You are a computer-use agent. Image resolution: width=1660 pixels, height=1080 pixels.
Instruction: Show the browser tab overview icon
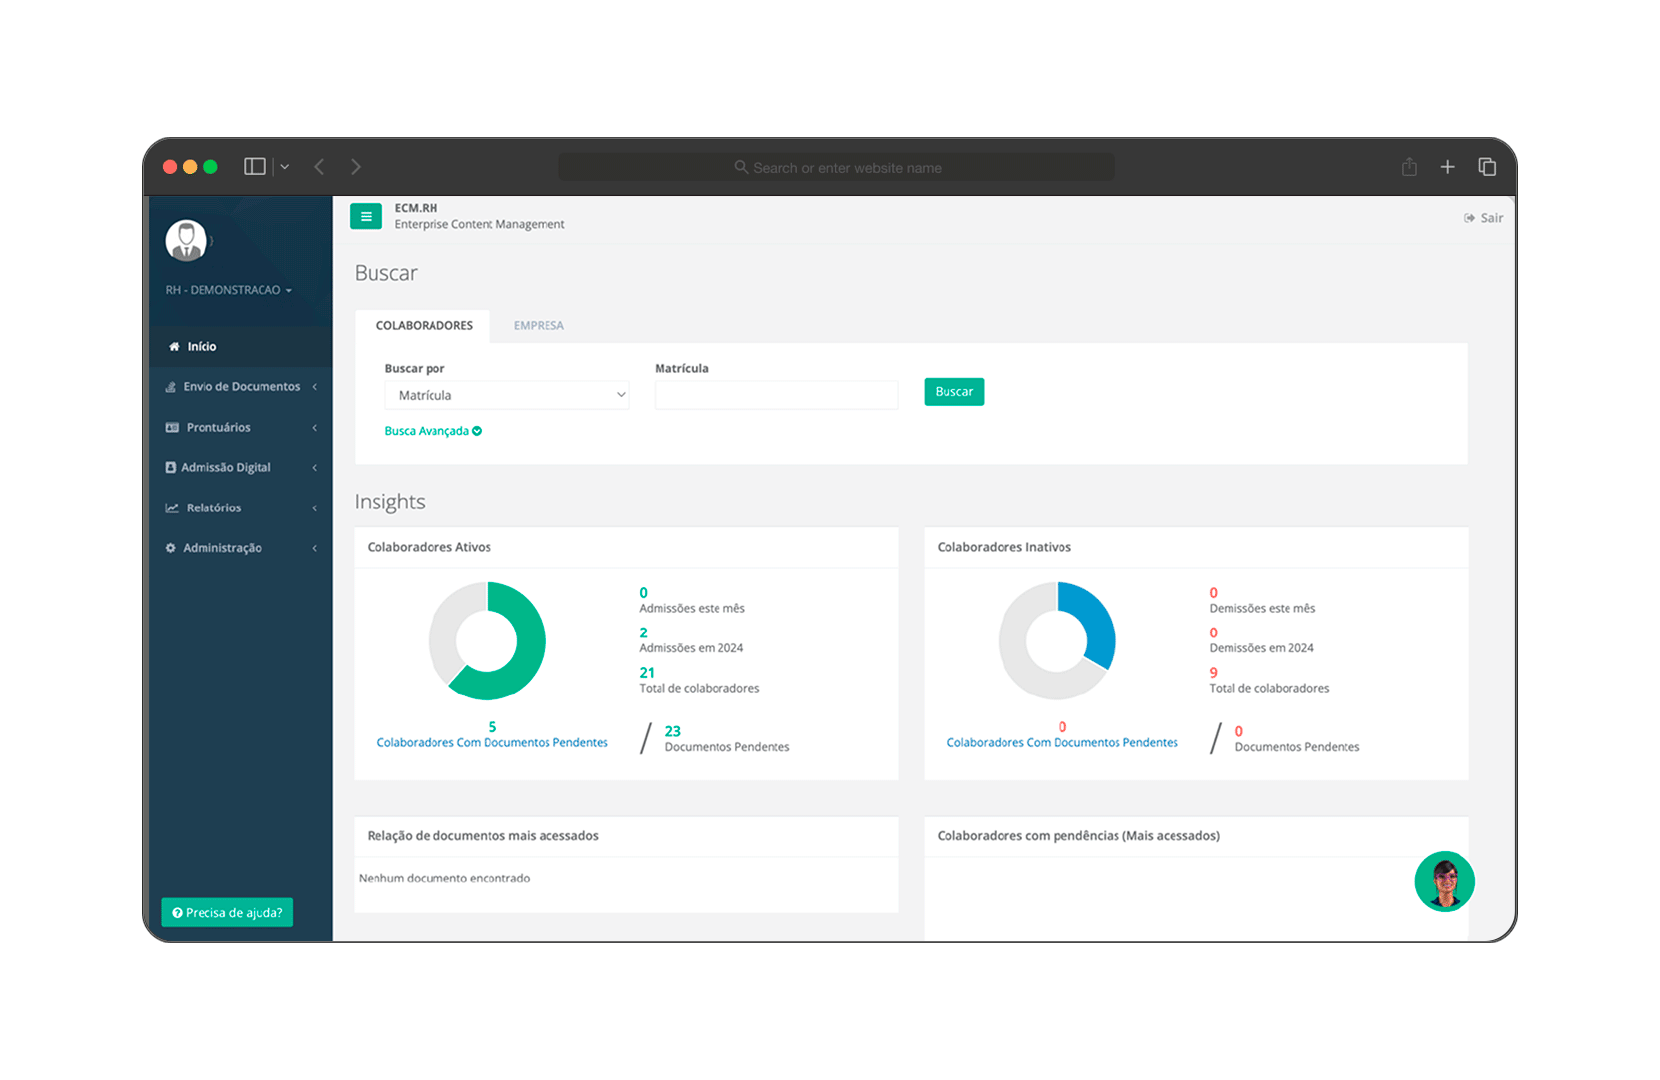tap(1487, 167)
